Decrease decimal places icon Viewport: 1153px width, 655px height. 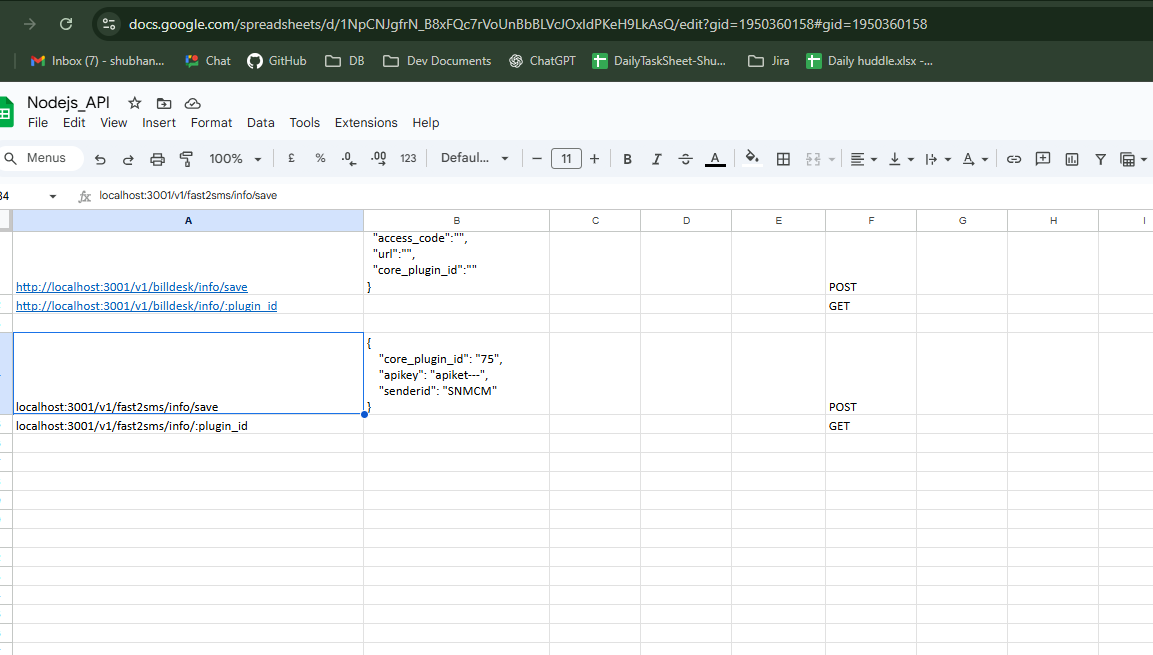(349, 158)
